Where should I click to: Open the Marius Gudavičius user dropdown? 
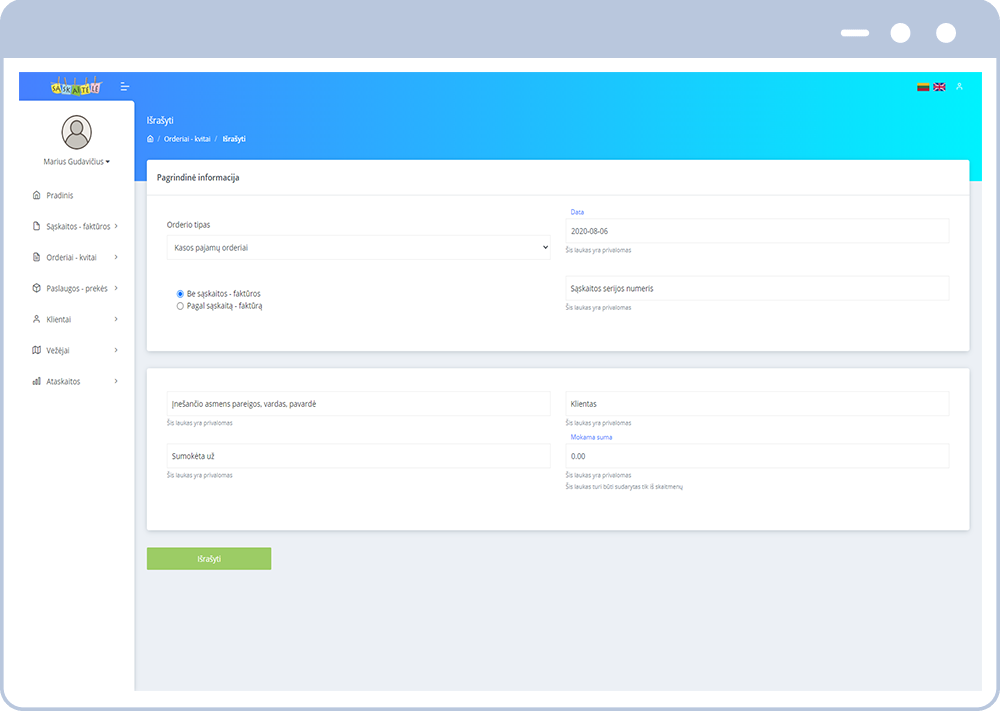pos(77,162)
